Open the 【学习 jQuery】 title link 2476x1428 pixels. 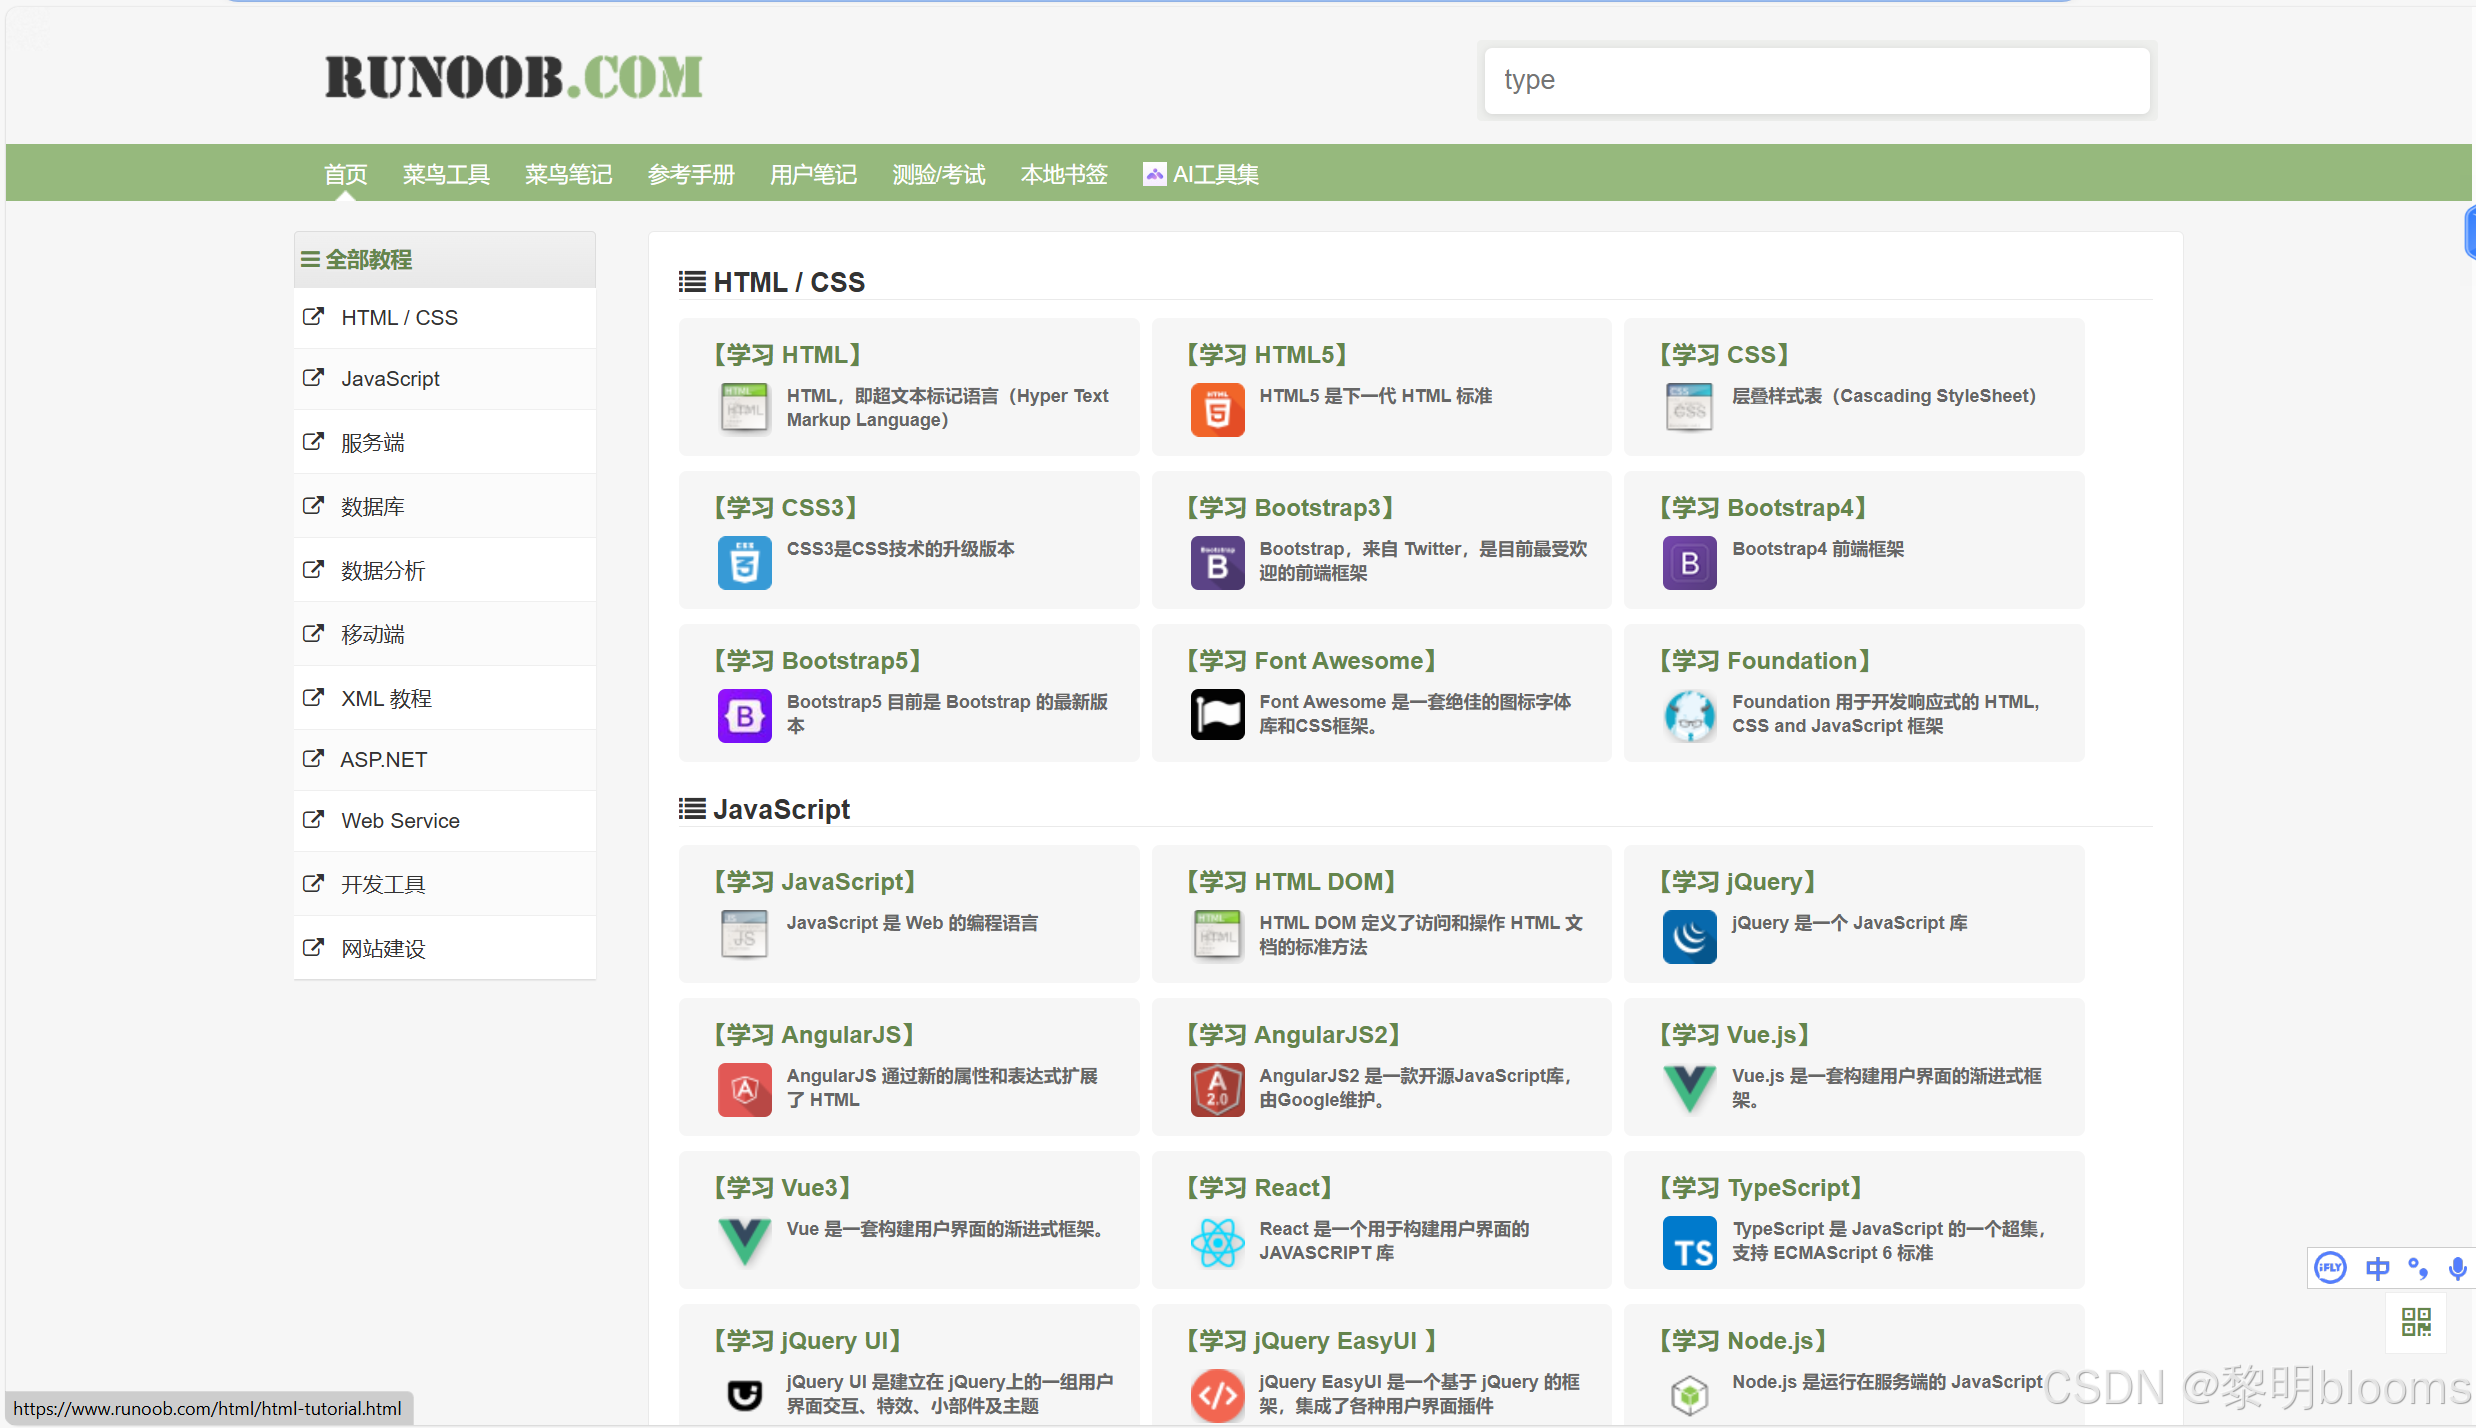pyautogui.click(x=1738, y=881)
